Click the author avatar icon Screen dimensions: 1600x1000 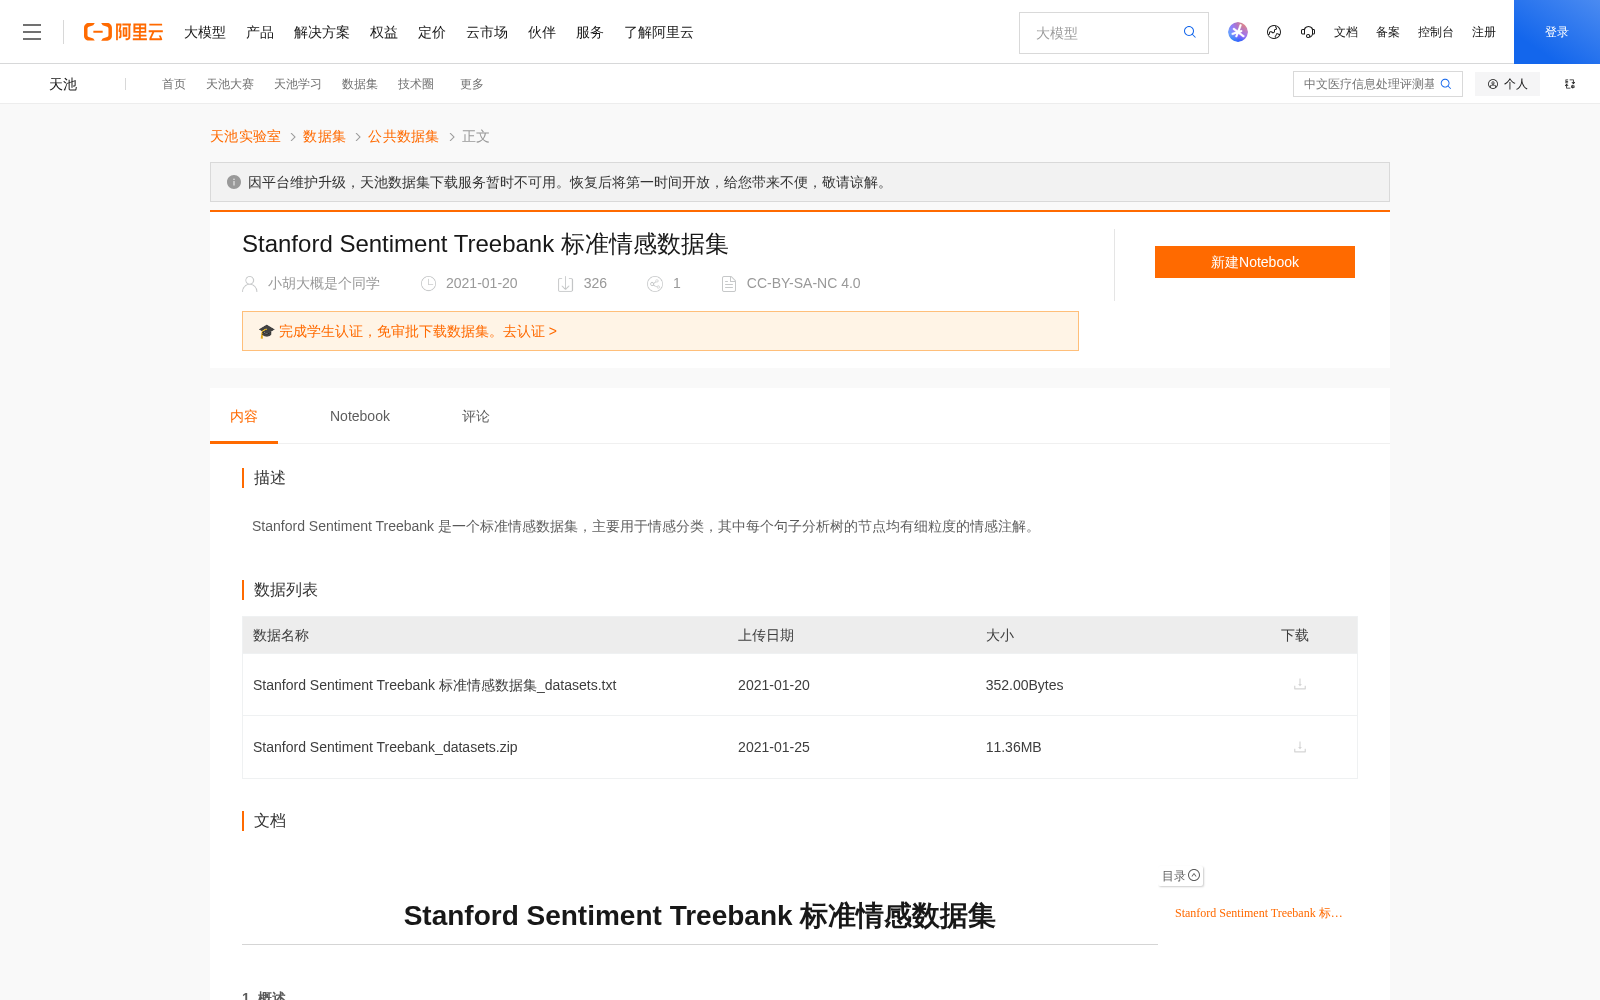(250, 284)
